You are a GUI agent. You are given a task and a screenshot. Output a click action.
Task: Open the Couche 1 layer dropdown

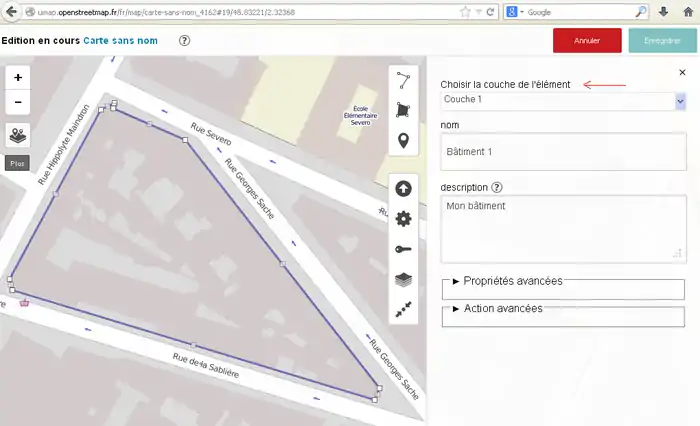(564, 100)
